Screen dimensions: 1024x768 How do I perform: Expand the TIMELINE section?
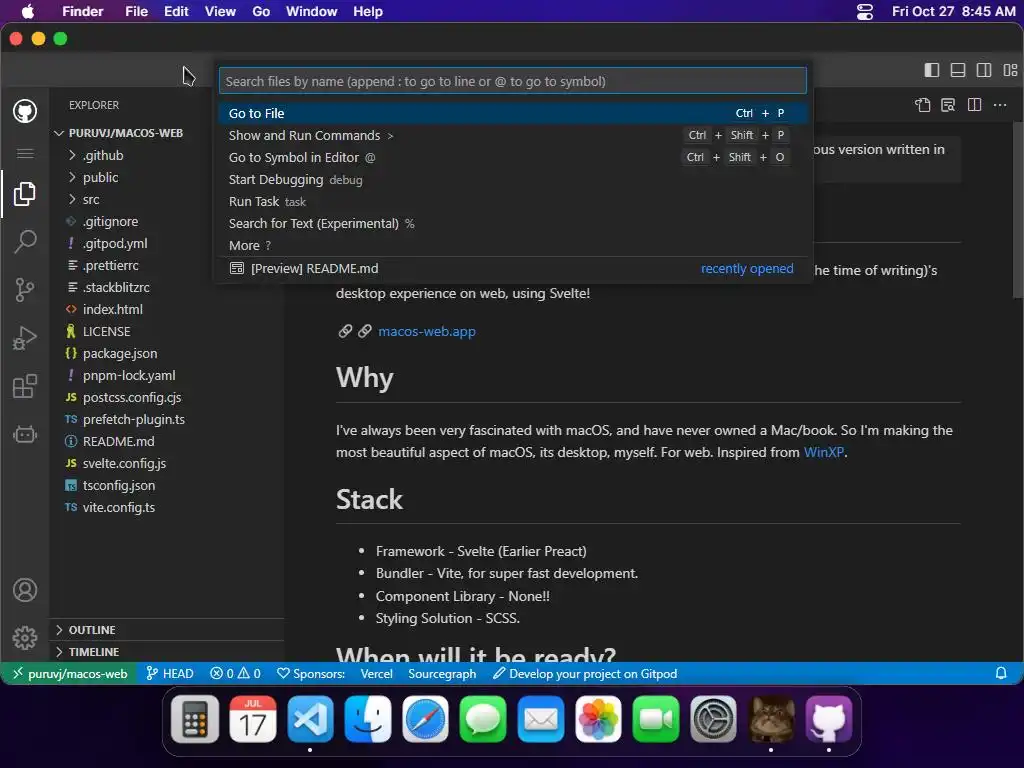pos(167,652)
